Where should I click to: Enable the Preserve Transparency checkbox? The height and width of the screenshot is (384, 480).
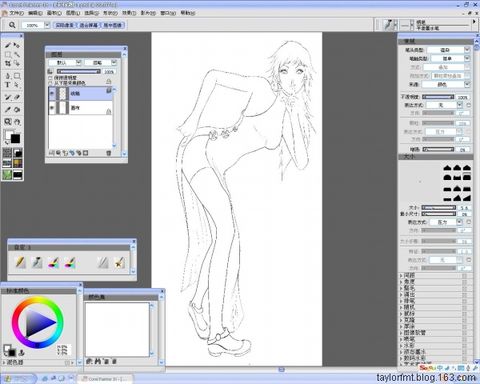point(51,78)
